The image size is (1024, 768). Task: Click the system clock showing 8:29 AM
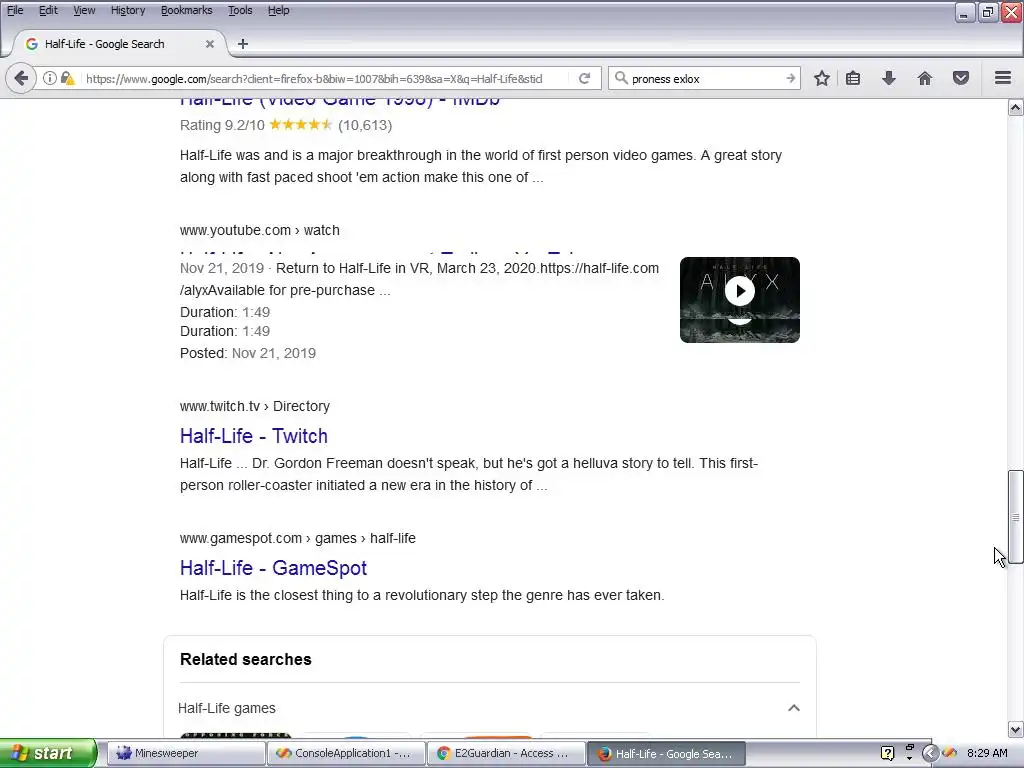987,753
